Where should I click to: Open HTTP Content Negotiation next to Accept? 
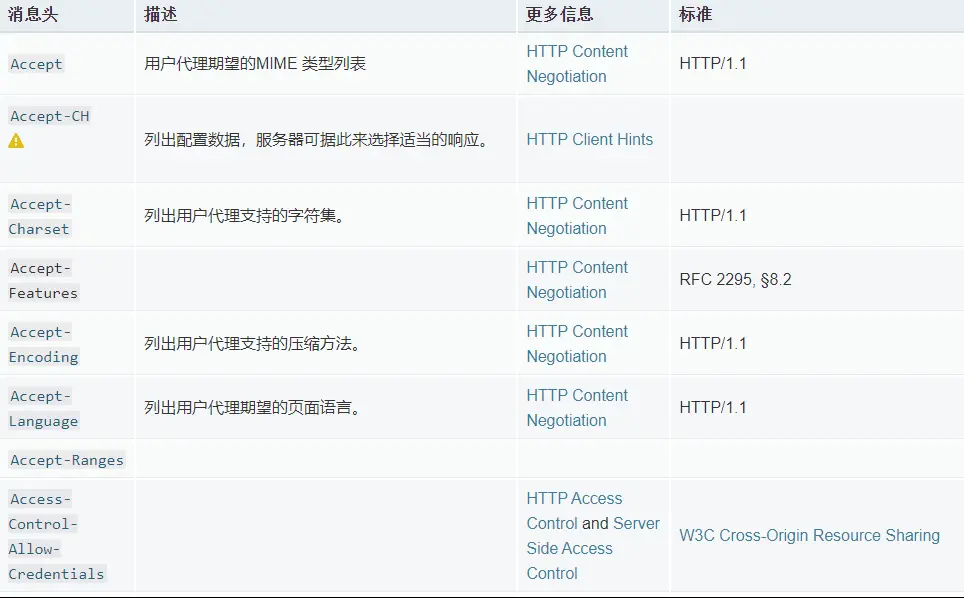pos(577,64)
